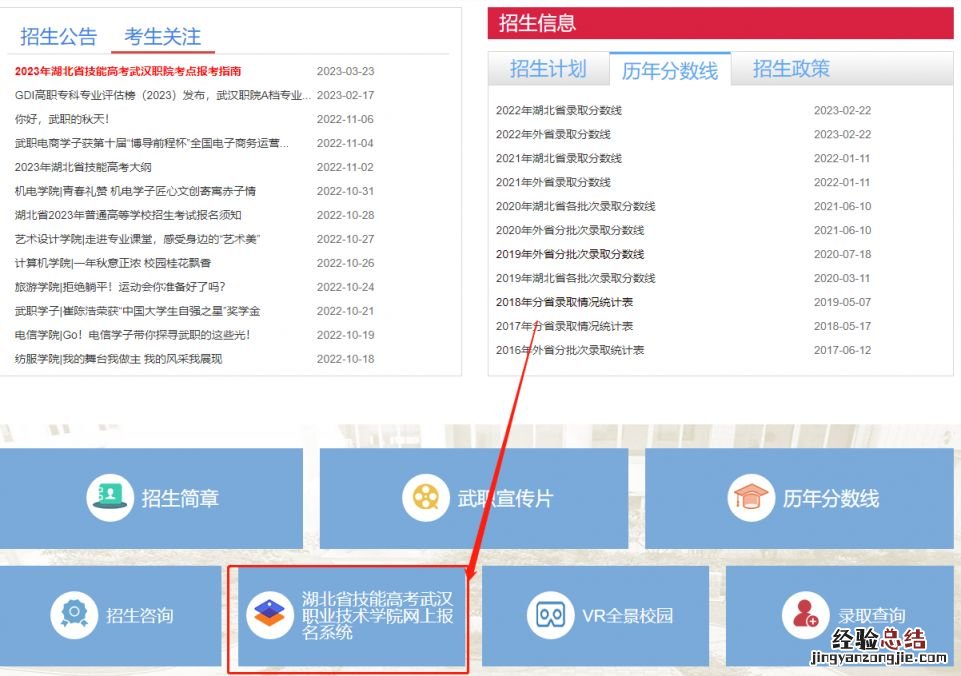Click the 招生简章 book icon
961x676 pixels.
click(x=110, y=497)
